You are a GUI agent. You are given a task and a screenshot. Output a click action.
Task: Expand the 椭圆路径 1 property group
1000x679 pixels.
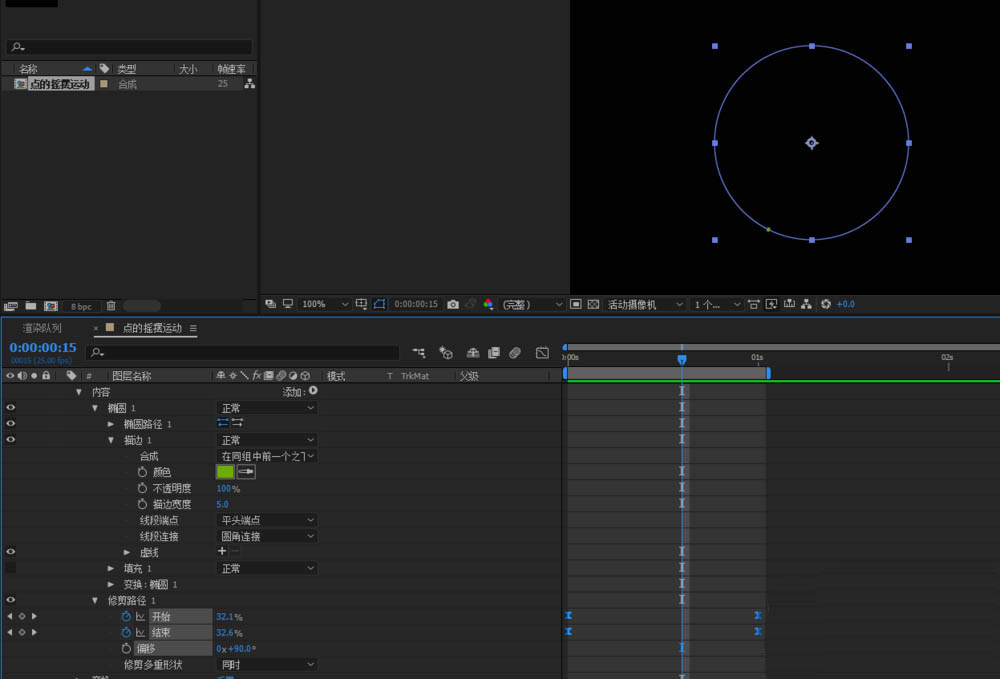click(x=111, y=424)
